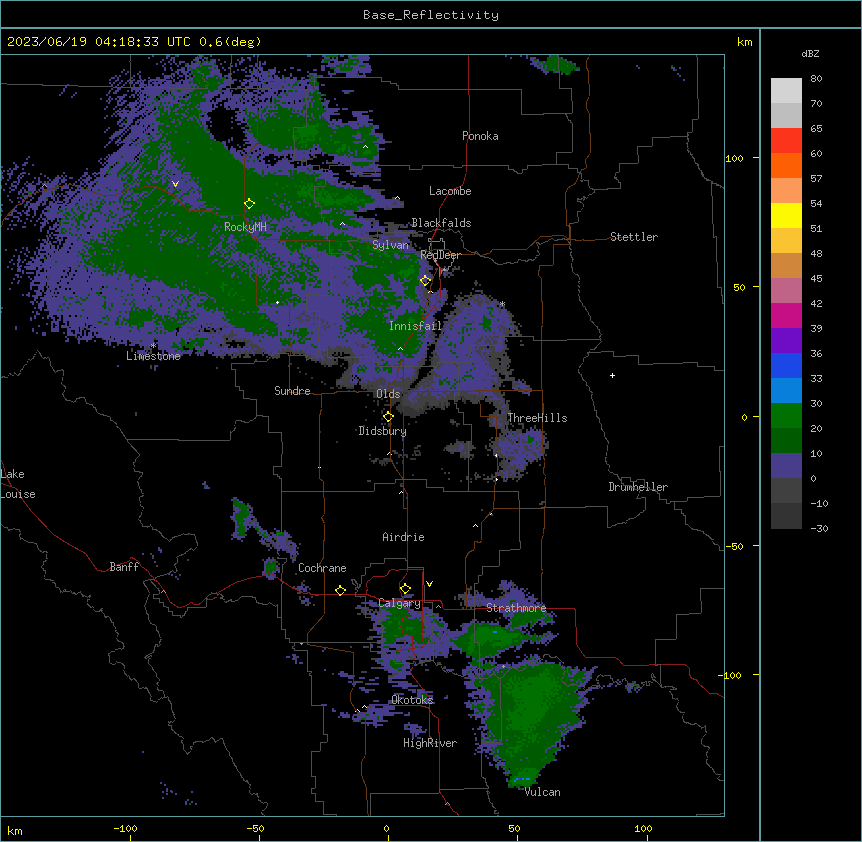The image size is (862, 842).
Task: Click the ThreeHills city label
Action: click(x=537, y=418)
